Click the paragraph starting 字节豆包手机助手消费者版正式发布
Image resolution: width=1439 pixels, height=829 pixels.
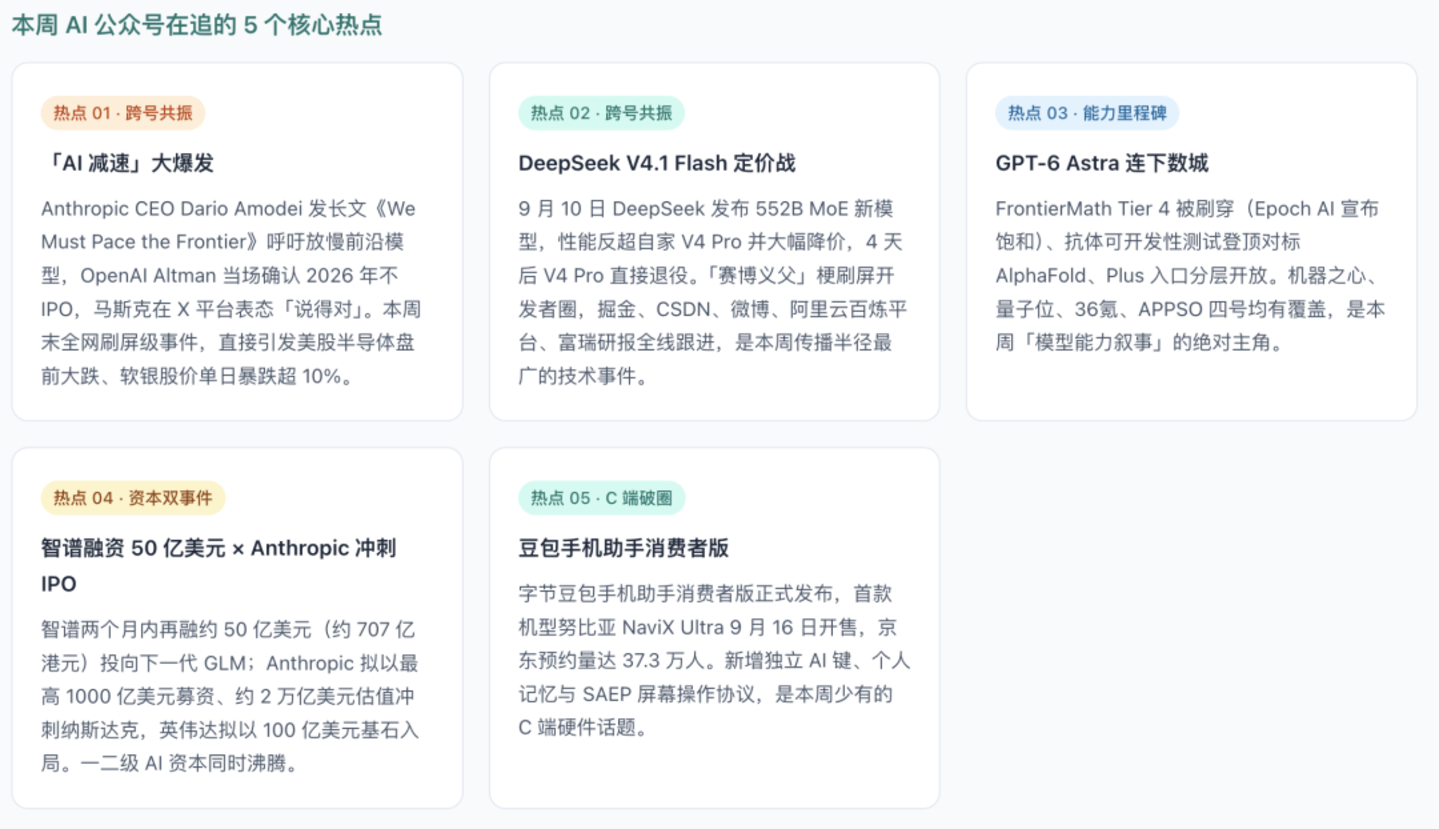714,661
